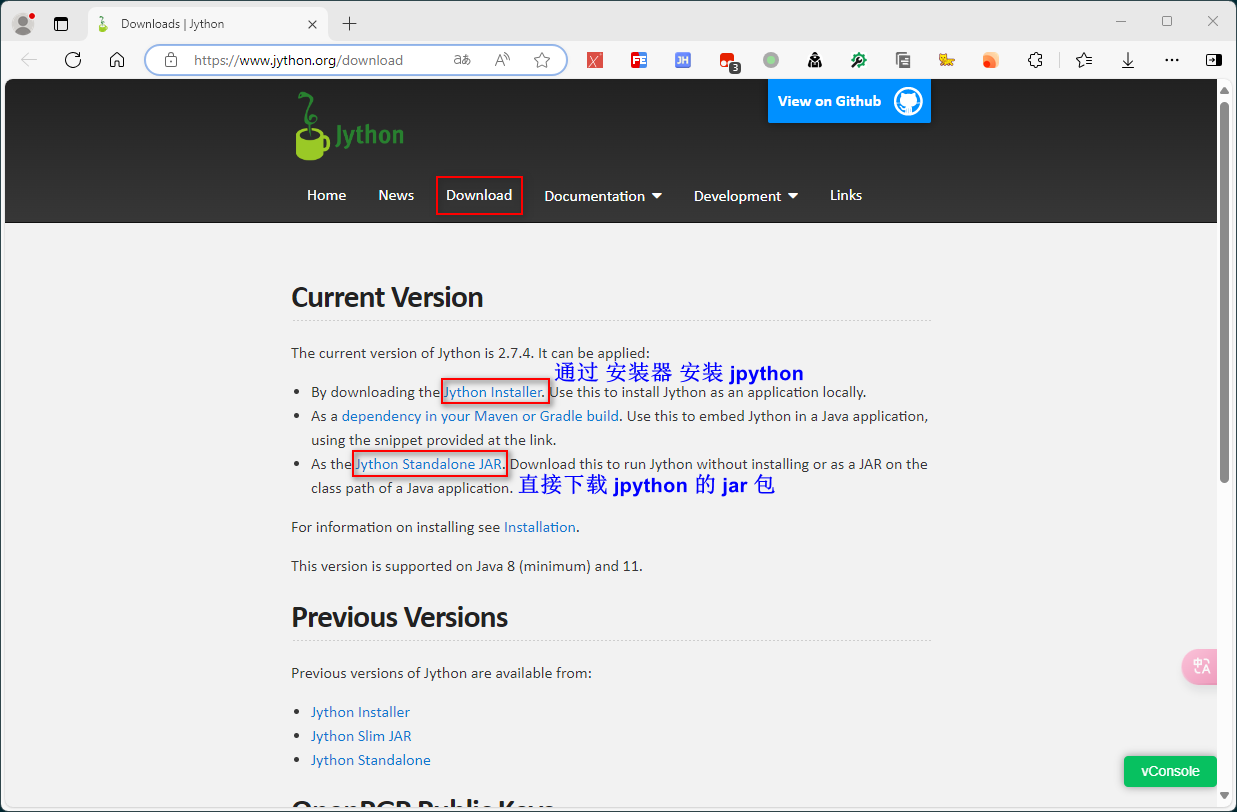
Task: Activate the Read aloud icon in address bar
Action: [x=501, y=60]
